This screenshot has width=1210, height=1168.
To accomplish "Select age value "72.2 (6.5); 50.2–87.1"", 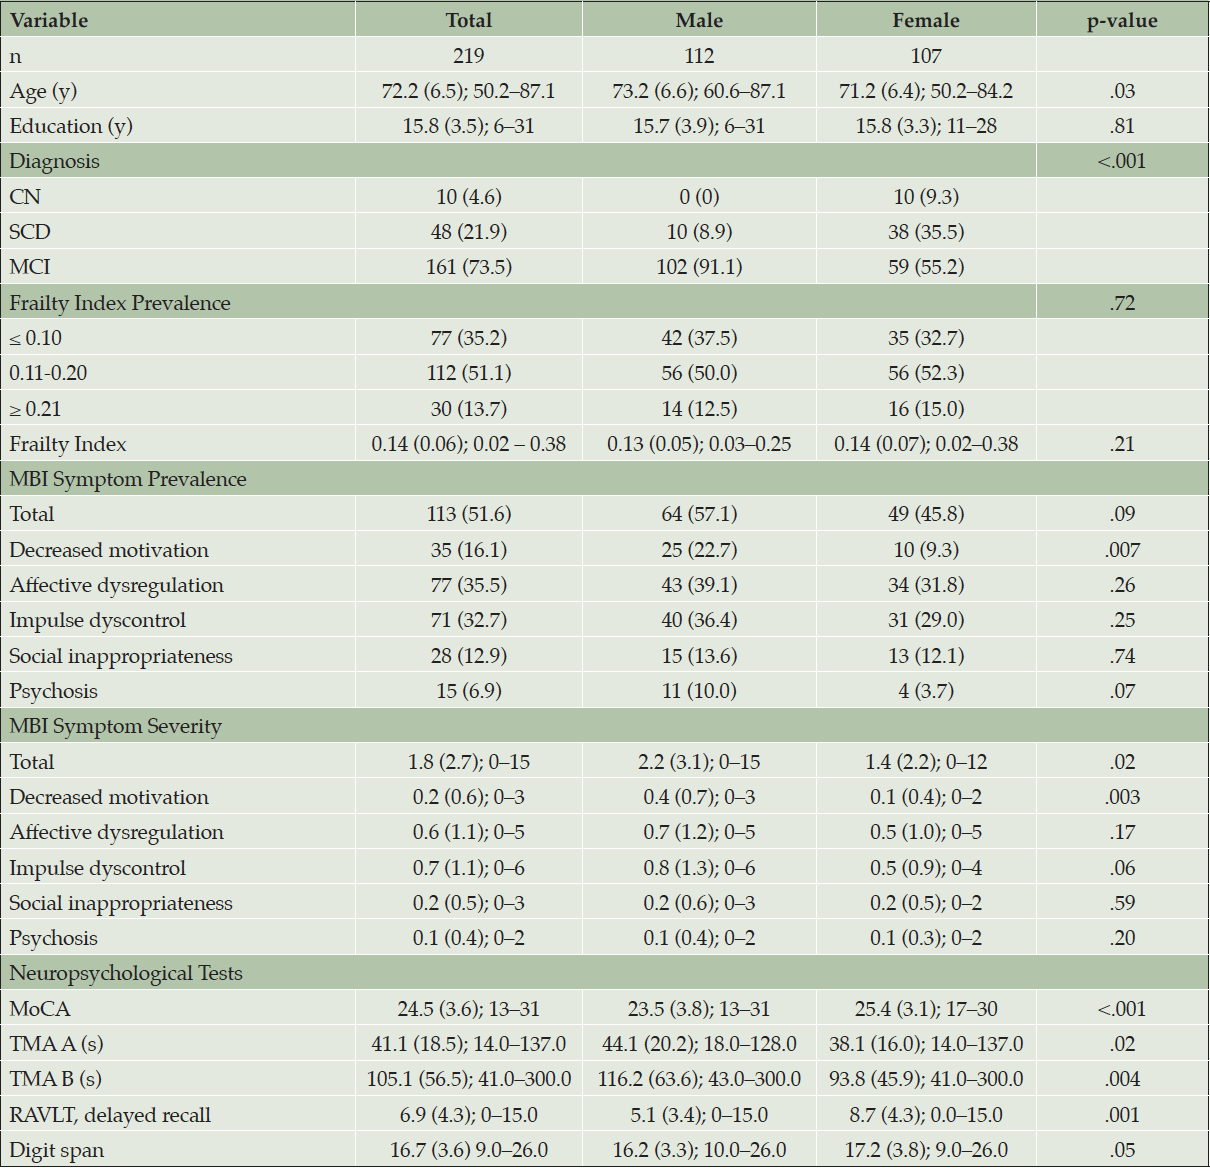I will pos(469,91).
